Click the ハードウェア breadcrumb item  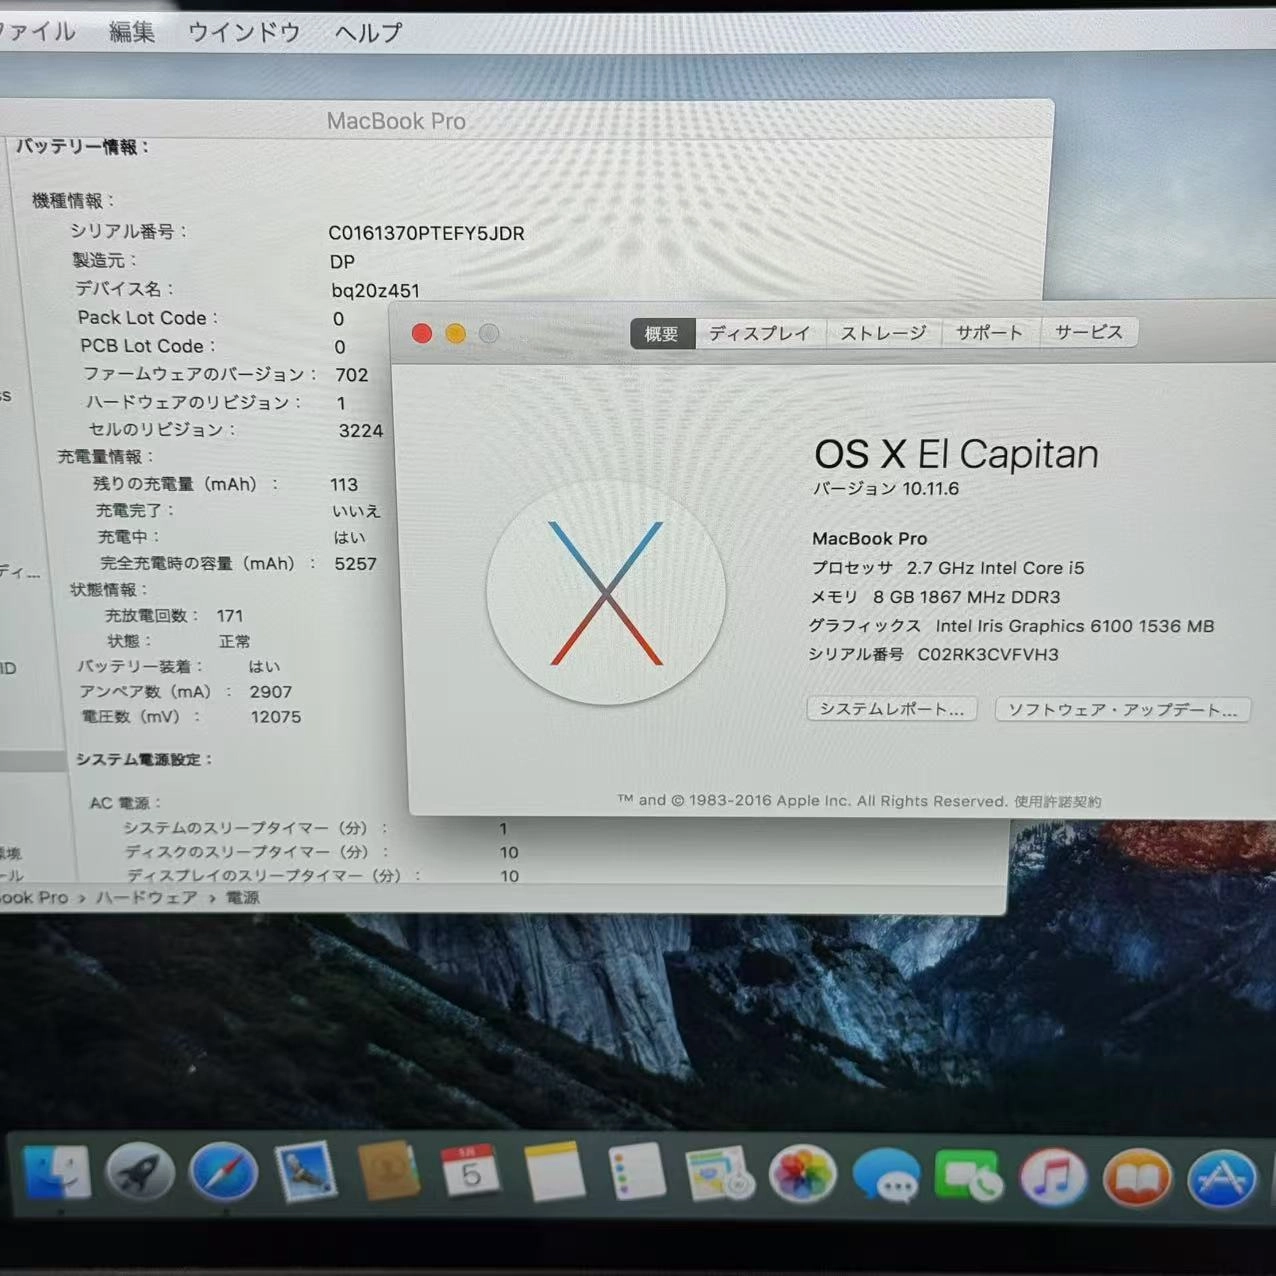(x=146, y=897)
